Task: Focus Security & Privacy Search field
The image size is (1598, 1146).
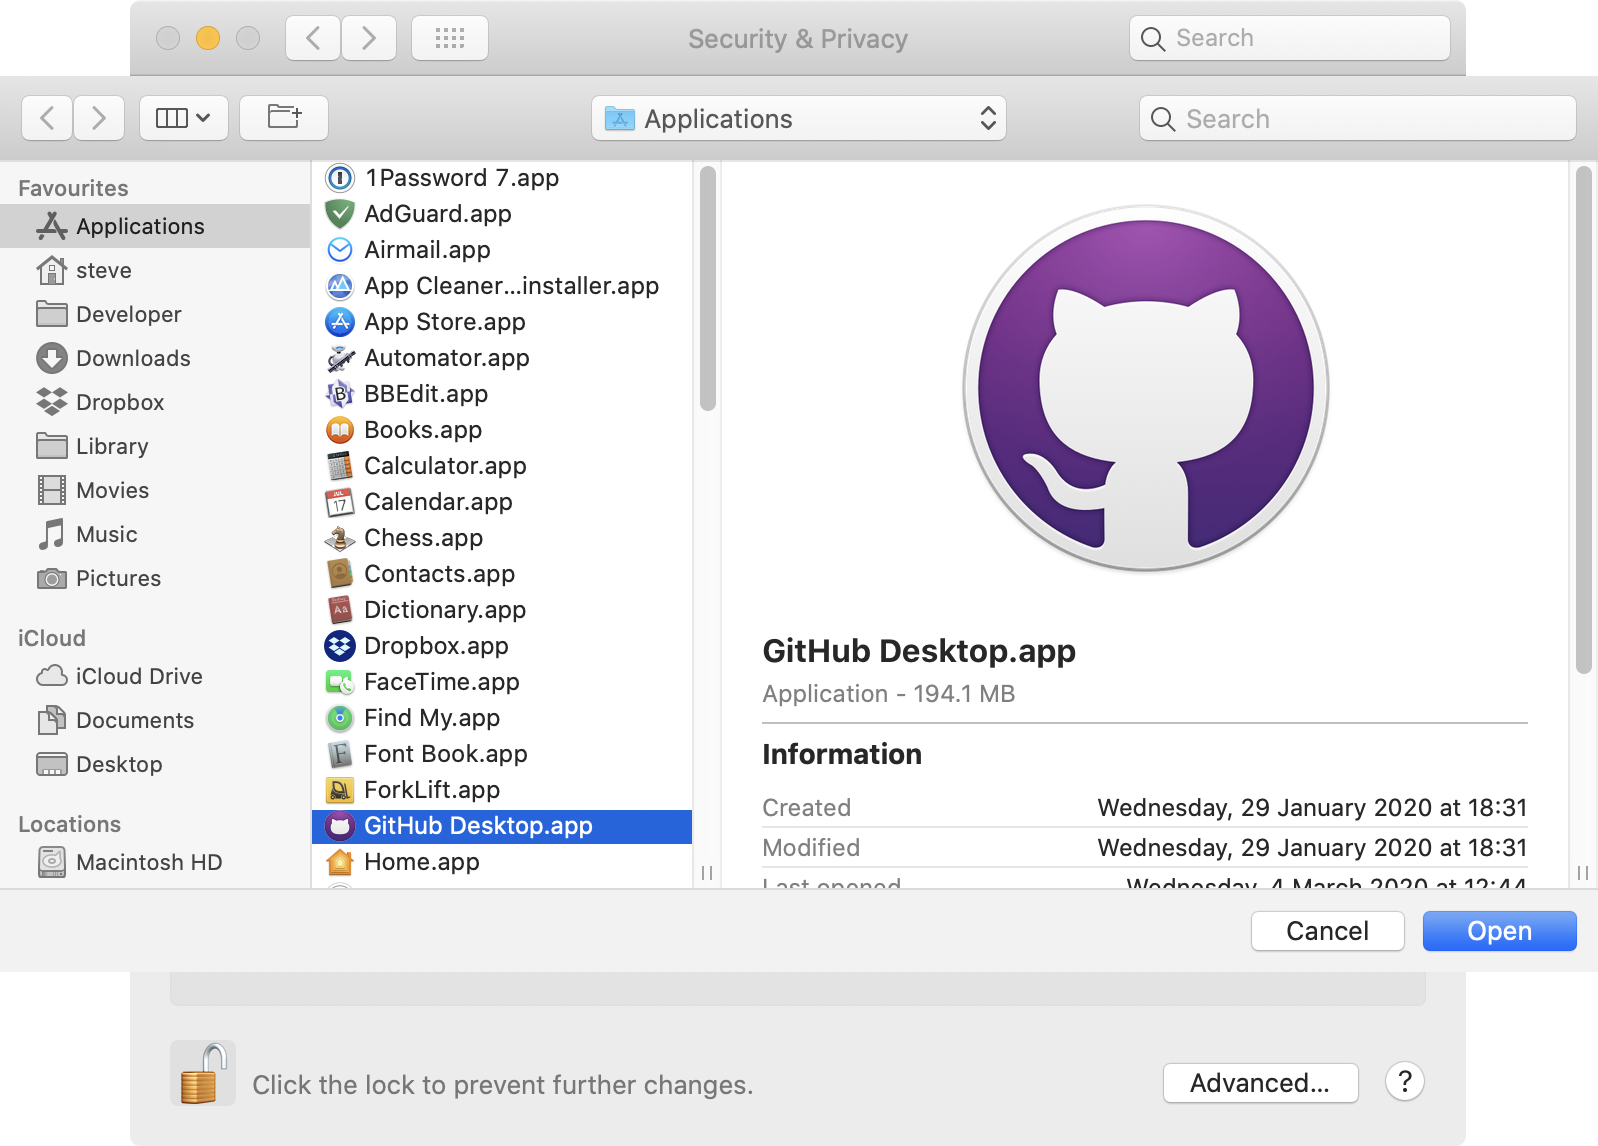Action: (1289, 38)
